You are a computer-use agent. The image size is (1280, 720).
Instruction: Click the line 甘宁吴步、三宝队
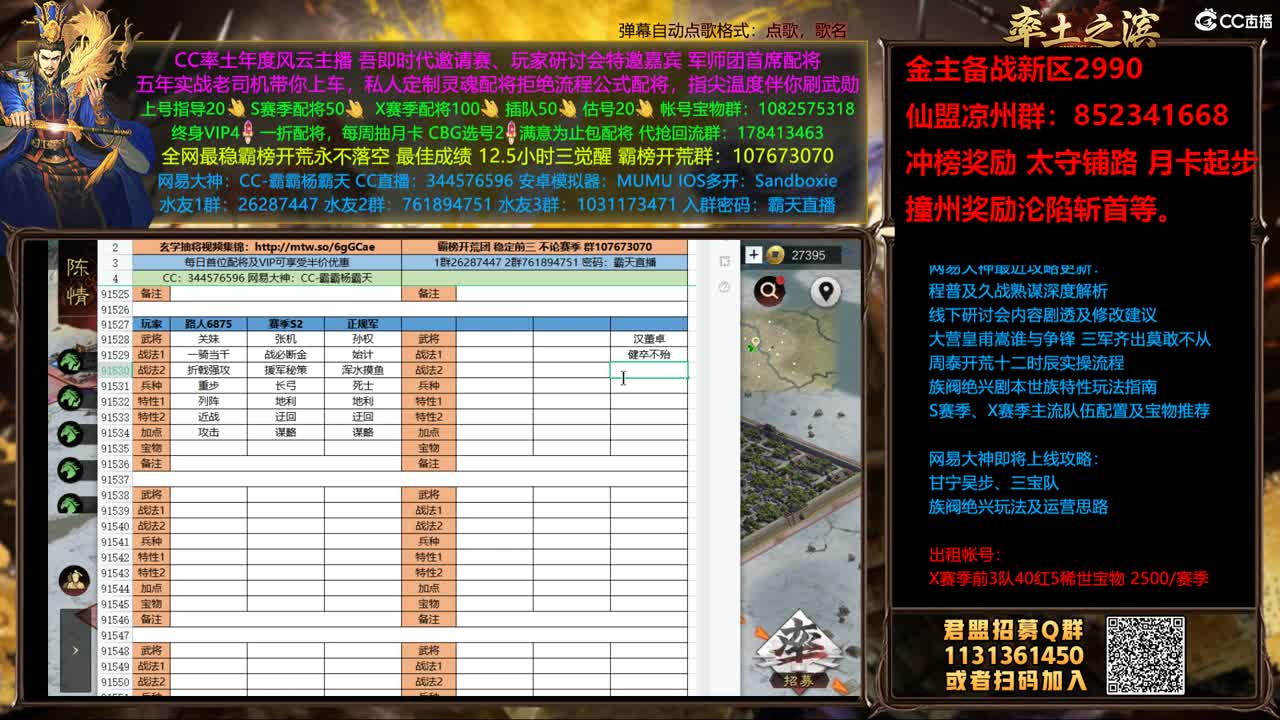994,483
